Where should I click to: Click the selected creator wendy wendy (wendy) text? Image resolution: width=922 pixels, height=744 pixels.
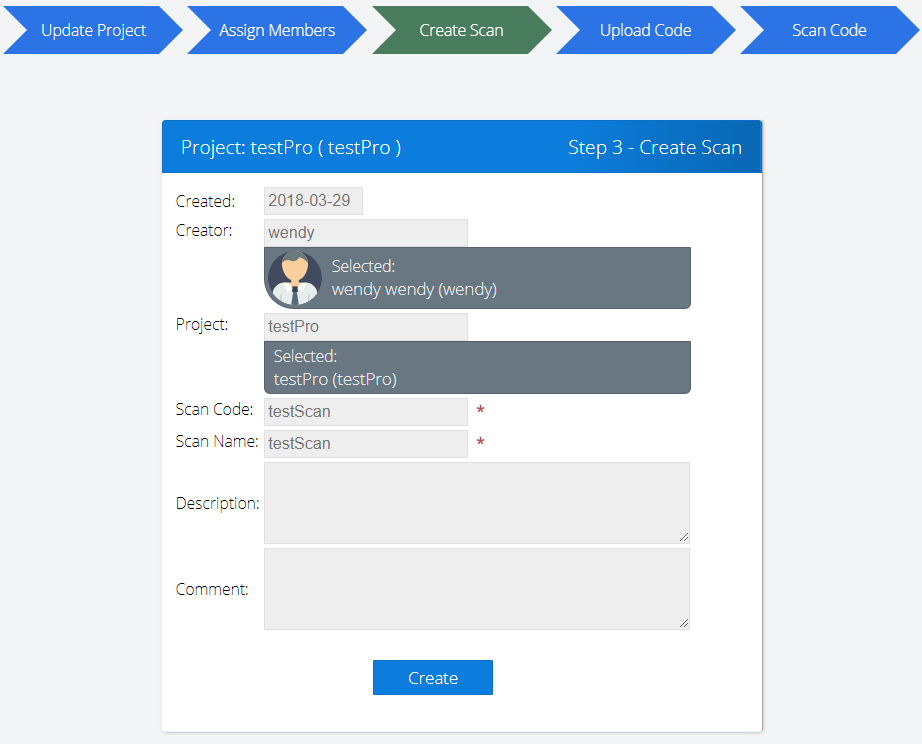(x=414, y=289)
